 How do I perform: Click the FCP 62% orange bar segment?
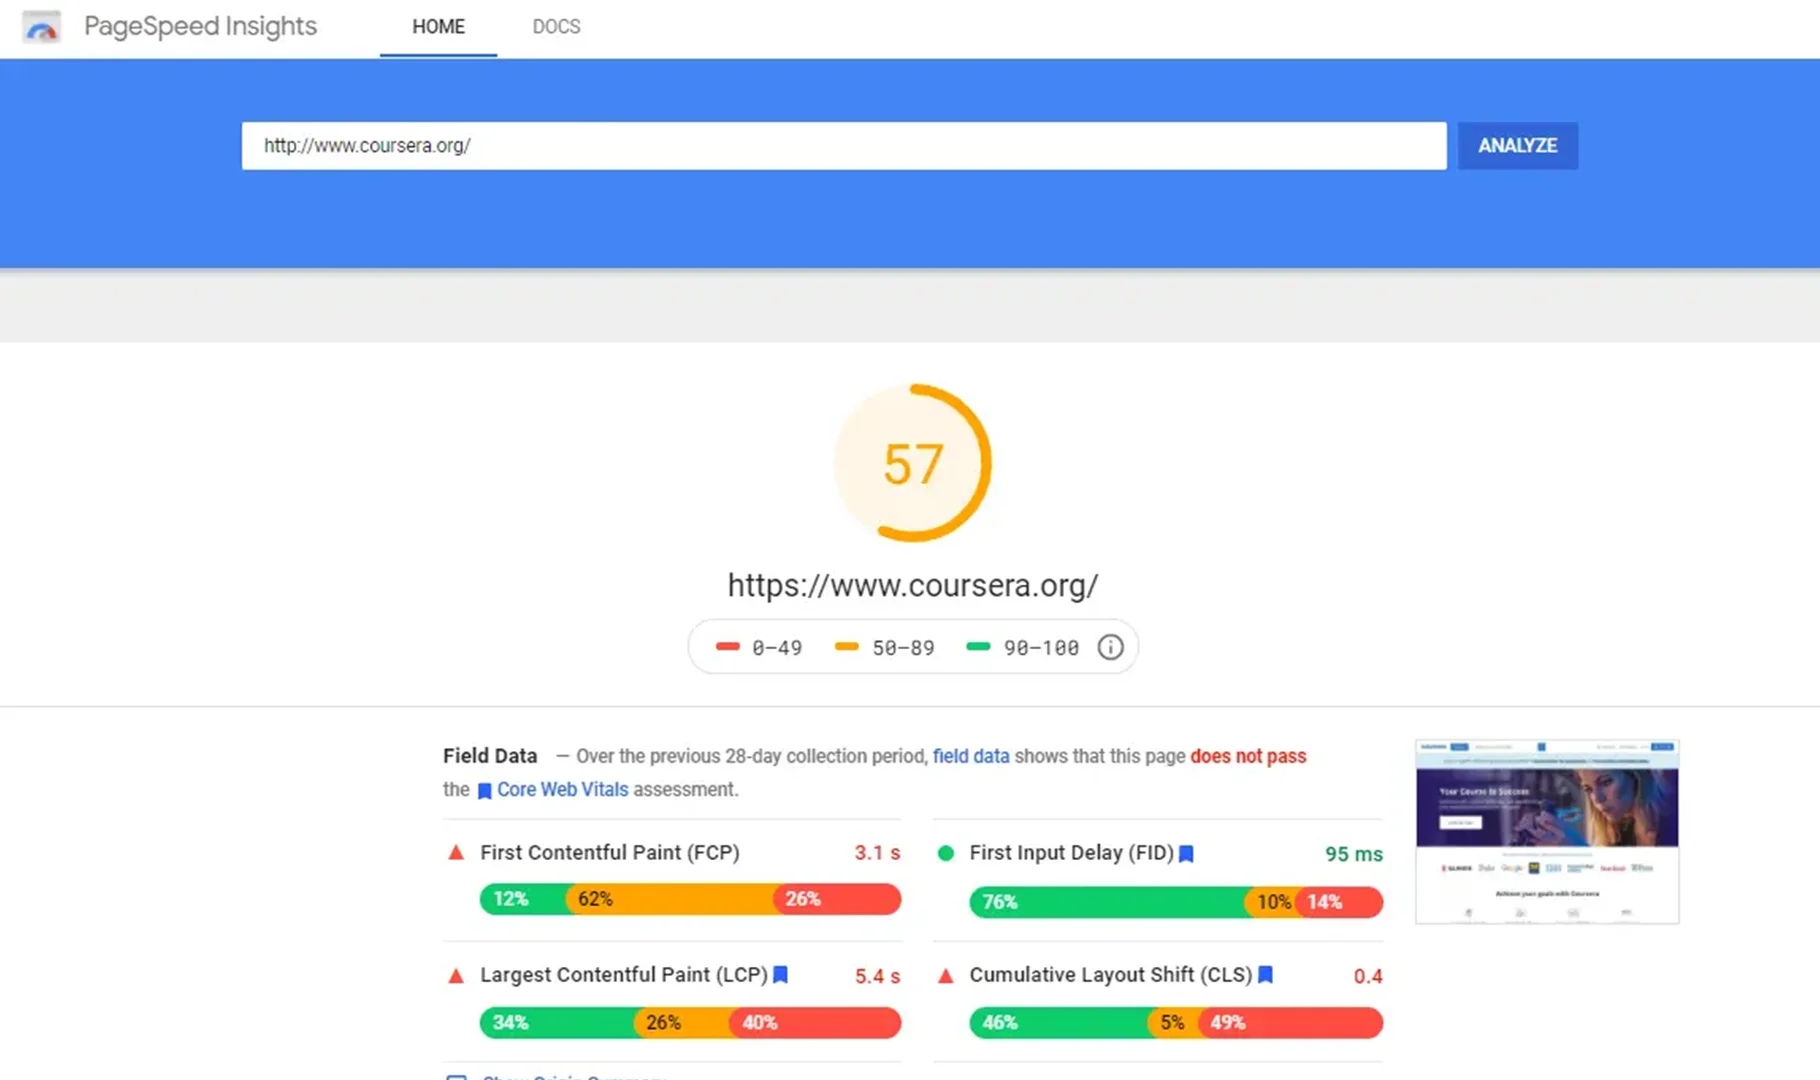pyautogui.click(x=670, y=899)
